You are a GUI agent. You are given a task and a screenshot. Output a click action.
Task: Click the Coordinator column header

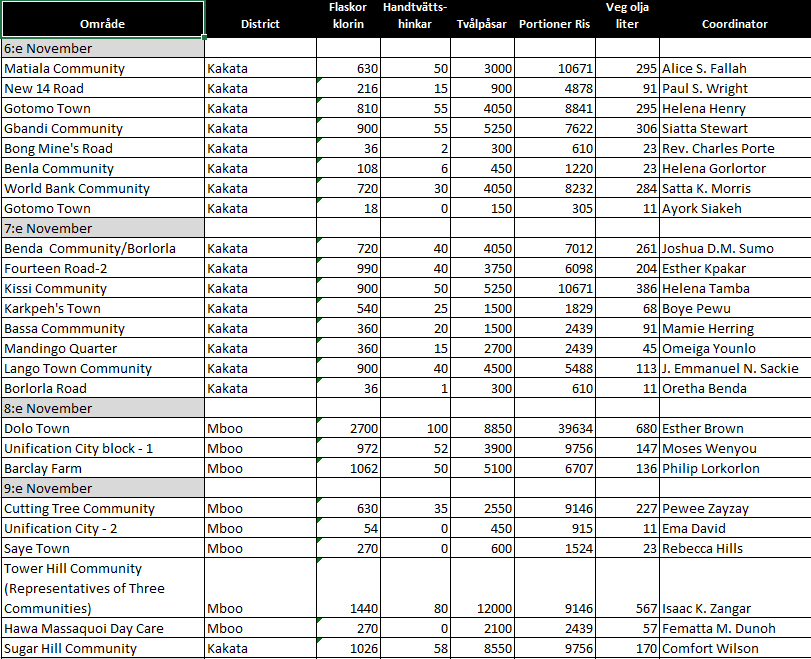(x=734, y=23)
